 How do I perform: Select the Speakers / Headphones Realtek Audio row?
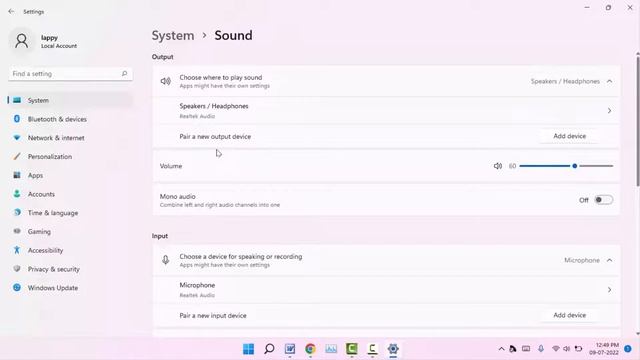(386, 111)
